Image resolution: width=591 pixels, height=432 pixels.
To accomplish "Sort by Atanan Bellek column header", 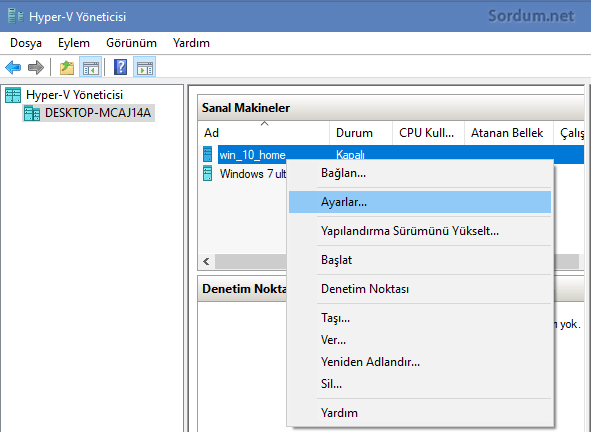I will coord(509,133).
